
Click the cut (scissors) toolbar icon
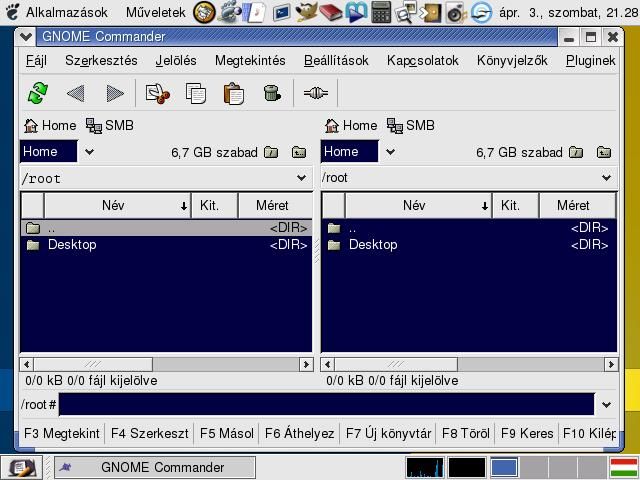[x=158, y=94]
